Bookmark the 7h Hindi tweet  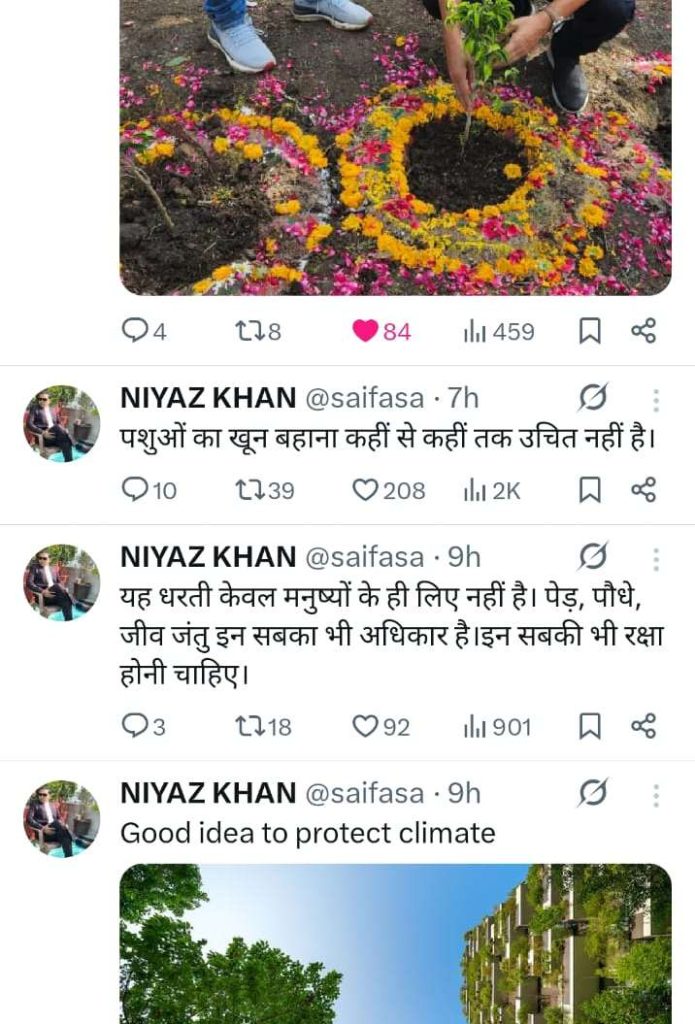click(590, 490)
